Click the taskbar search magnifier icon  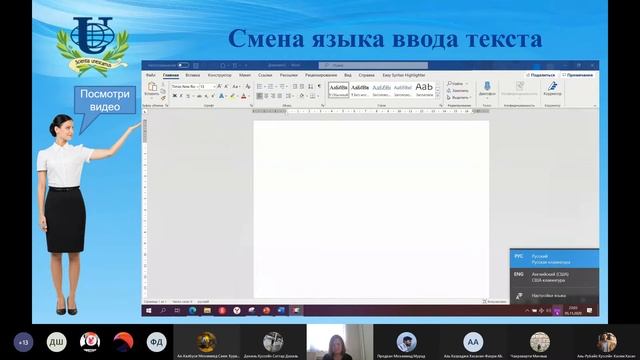[x=163, y=311]
